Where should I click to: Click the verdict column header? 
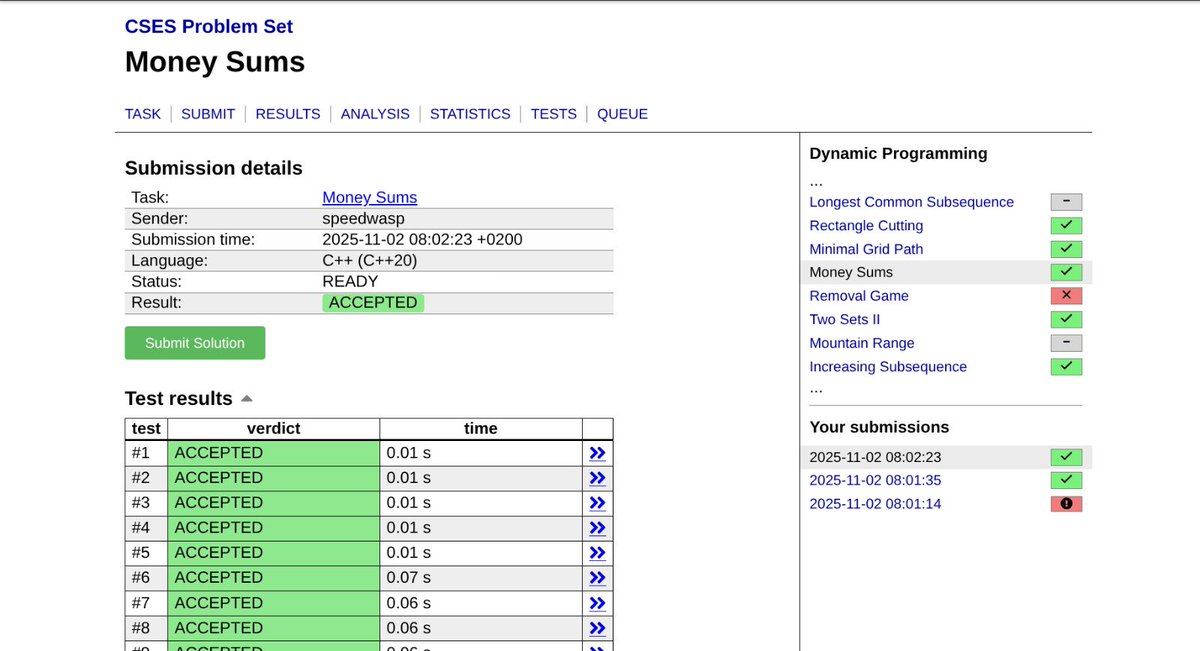tap(273, 429)
